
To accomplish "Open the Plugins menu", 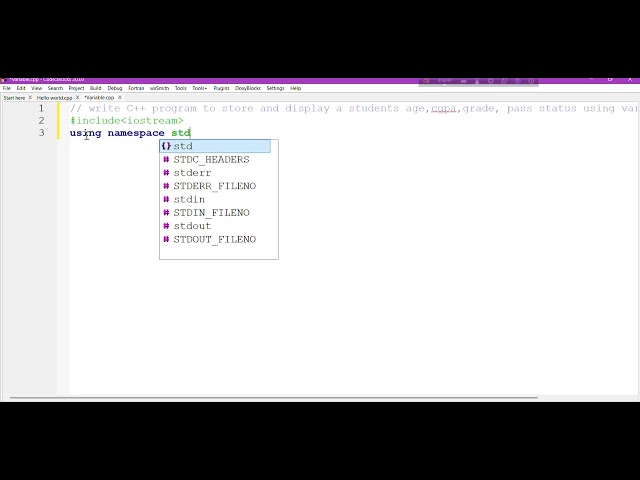I will (221, 88).
